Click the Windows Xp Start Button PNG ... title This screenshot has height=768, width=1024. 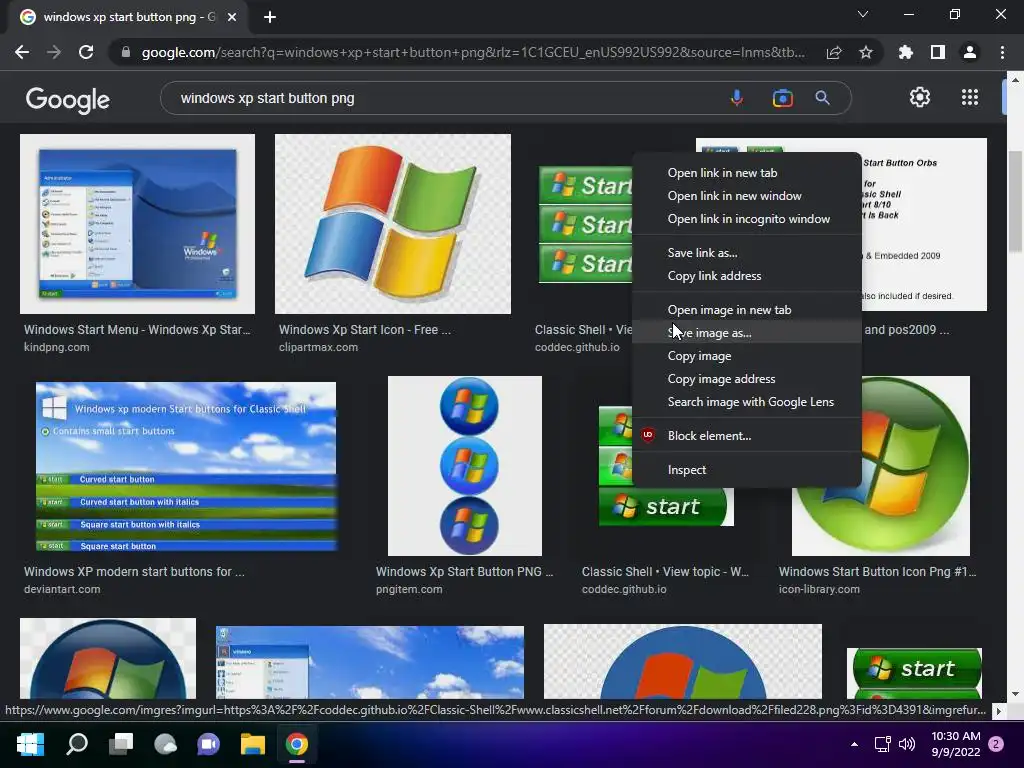(464, 571)
